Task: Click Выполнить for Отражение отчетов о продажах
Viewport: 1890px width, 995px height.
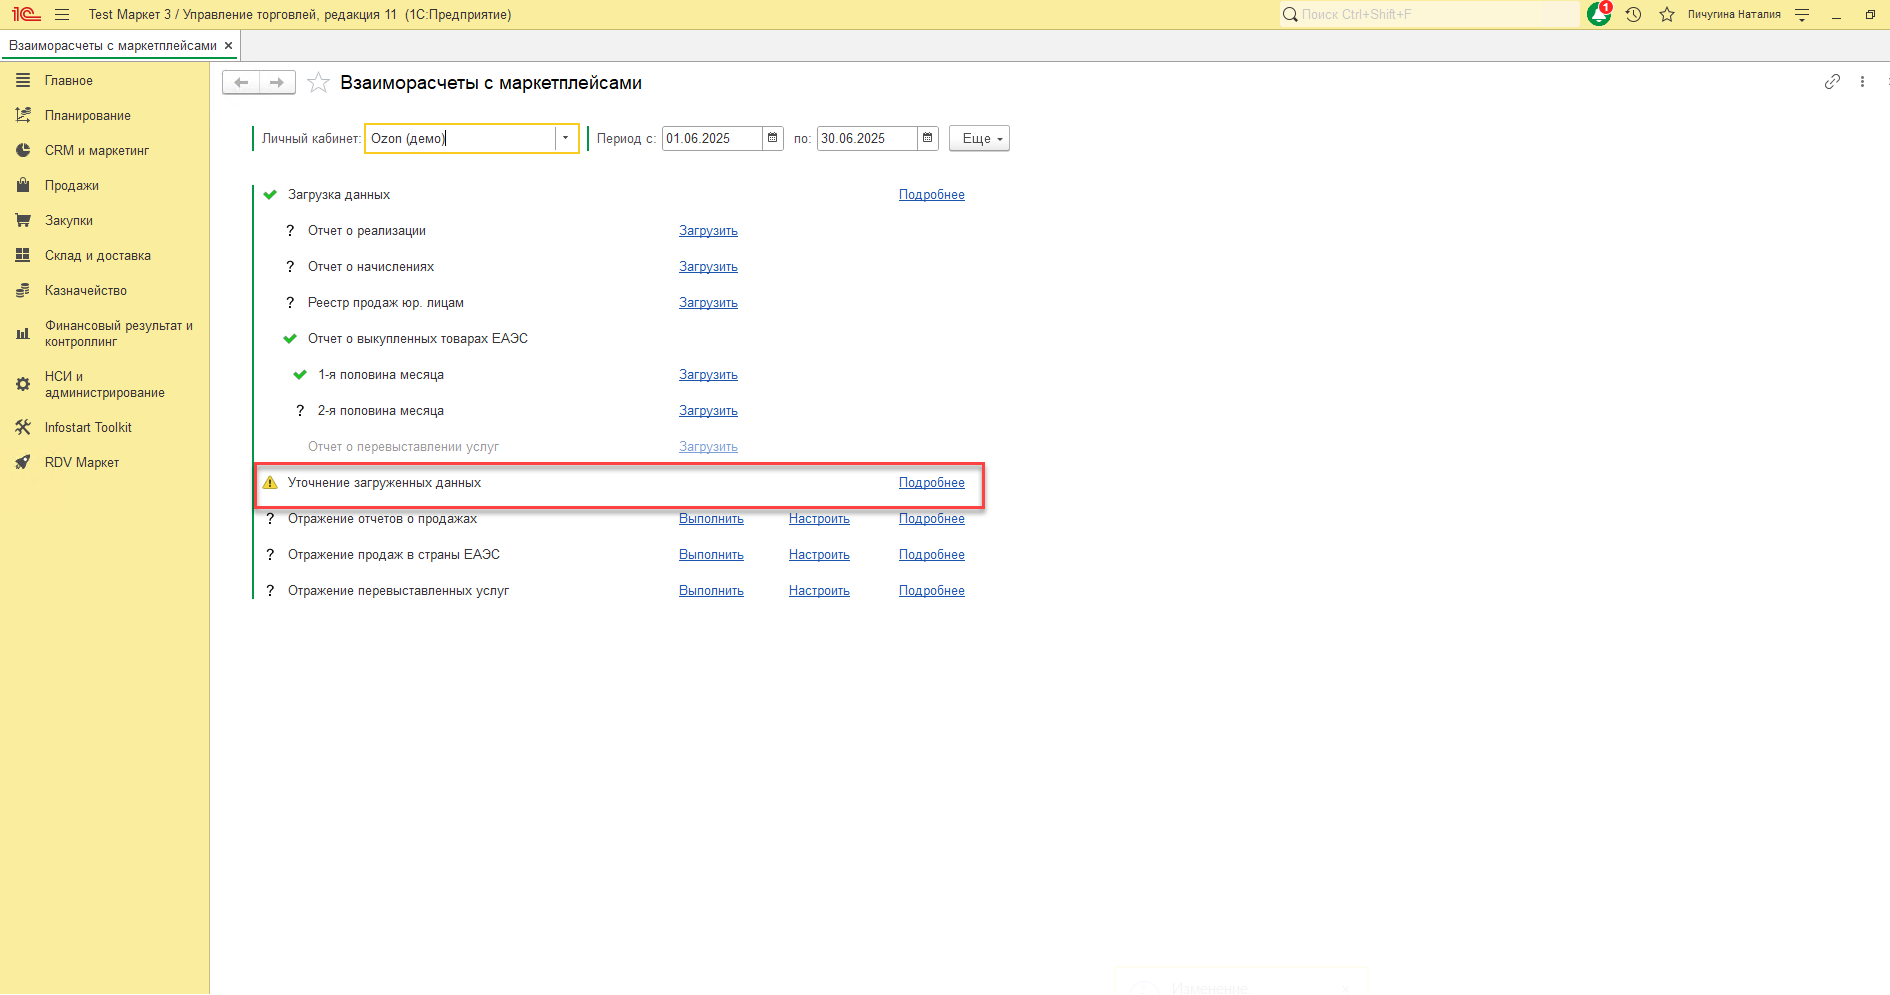Action: click(x=711, y=519)
